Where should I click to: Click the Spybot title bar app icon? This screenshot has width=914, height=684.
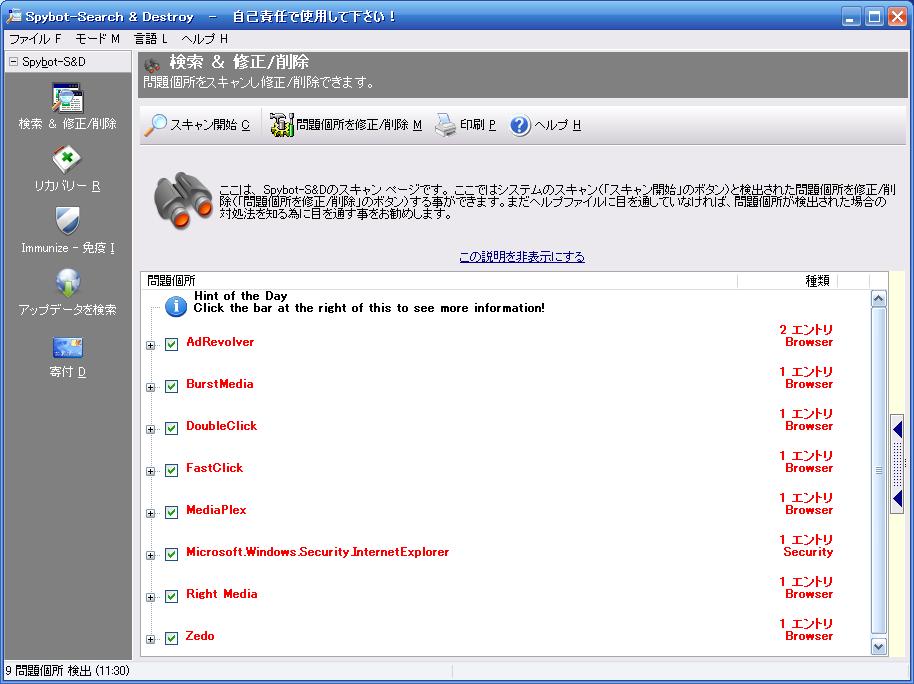[x=13, y=16]
